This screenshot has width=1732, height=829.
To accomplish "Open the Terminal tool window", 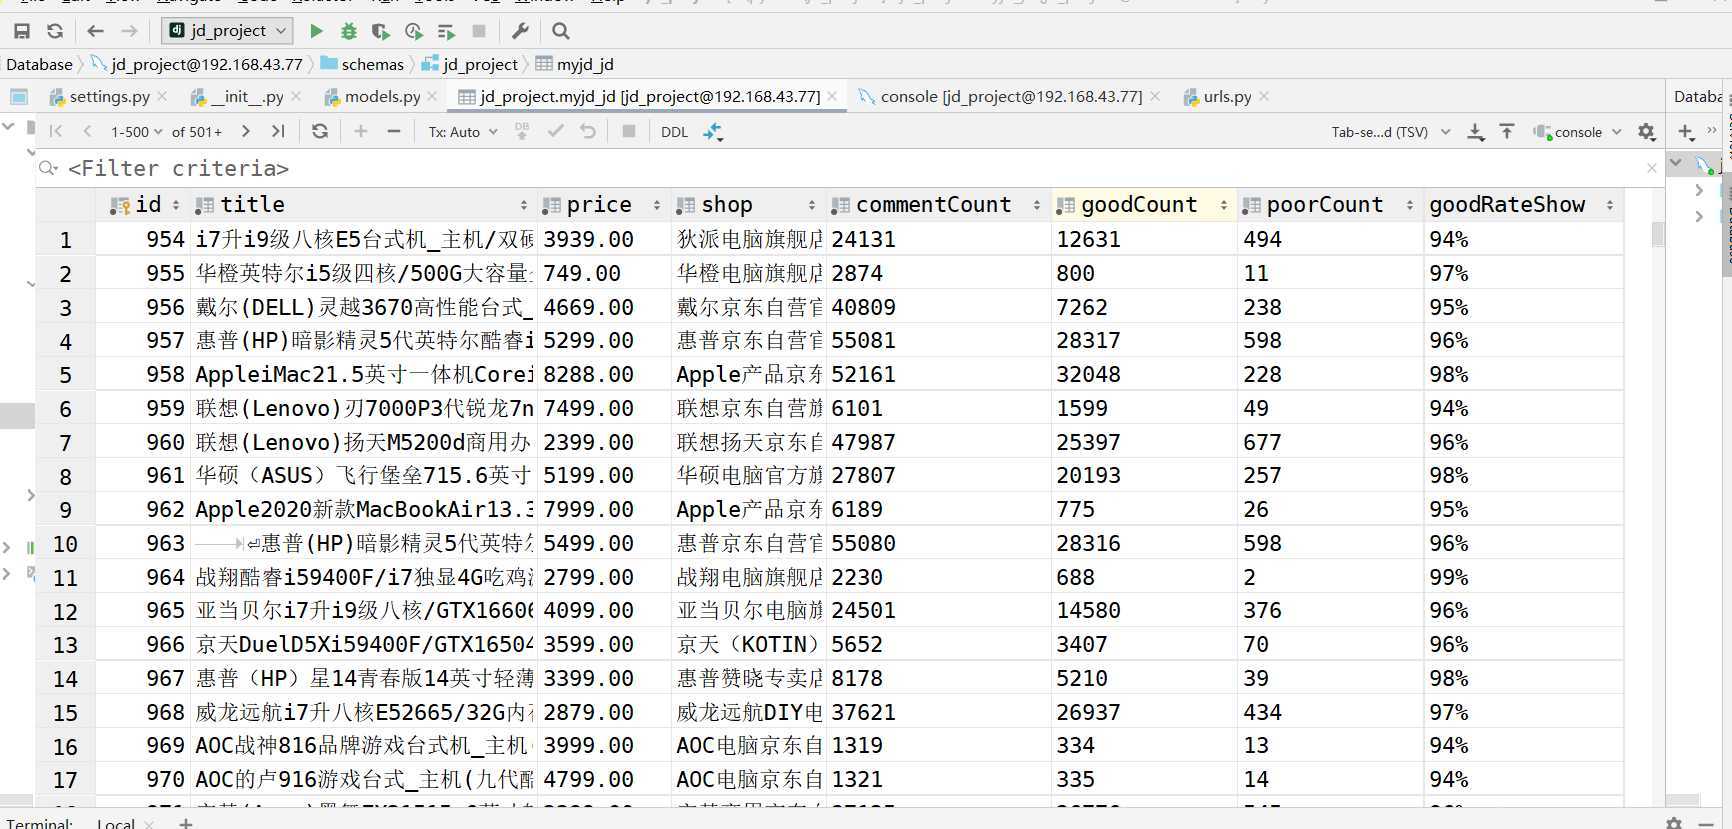I will (x=39, y=823).
